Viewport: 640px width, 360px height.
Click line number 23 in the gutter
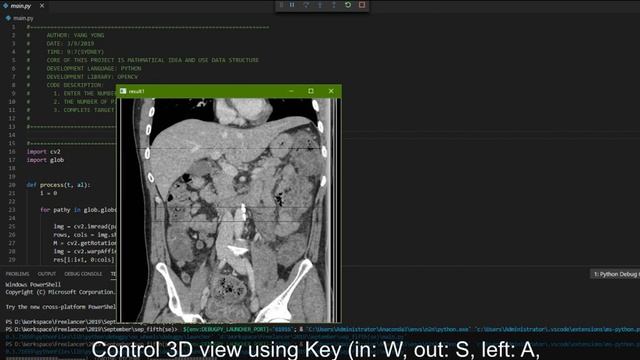(12, 210)
